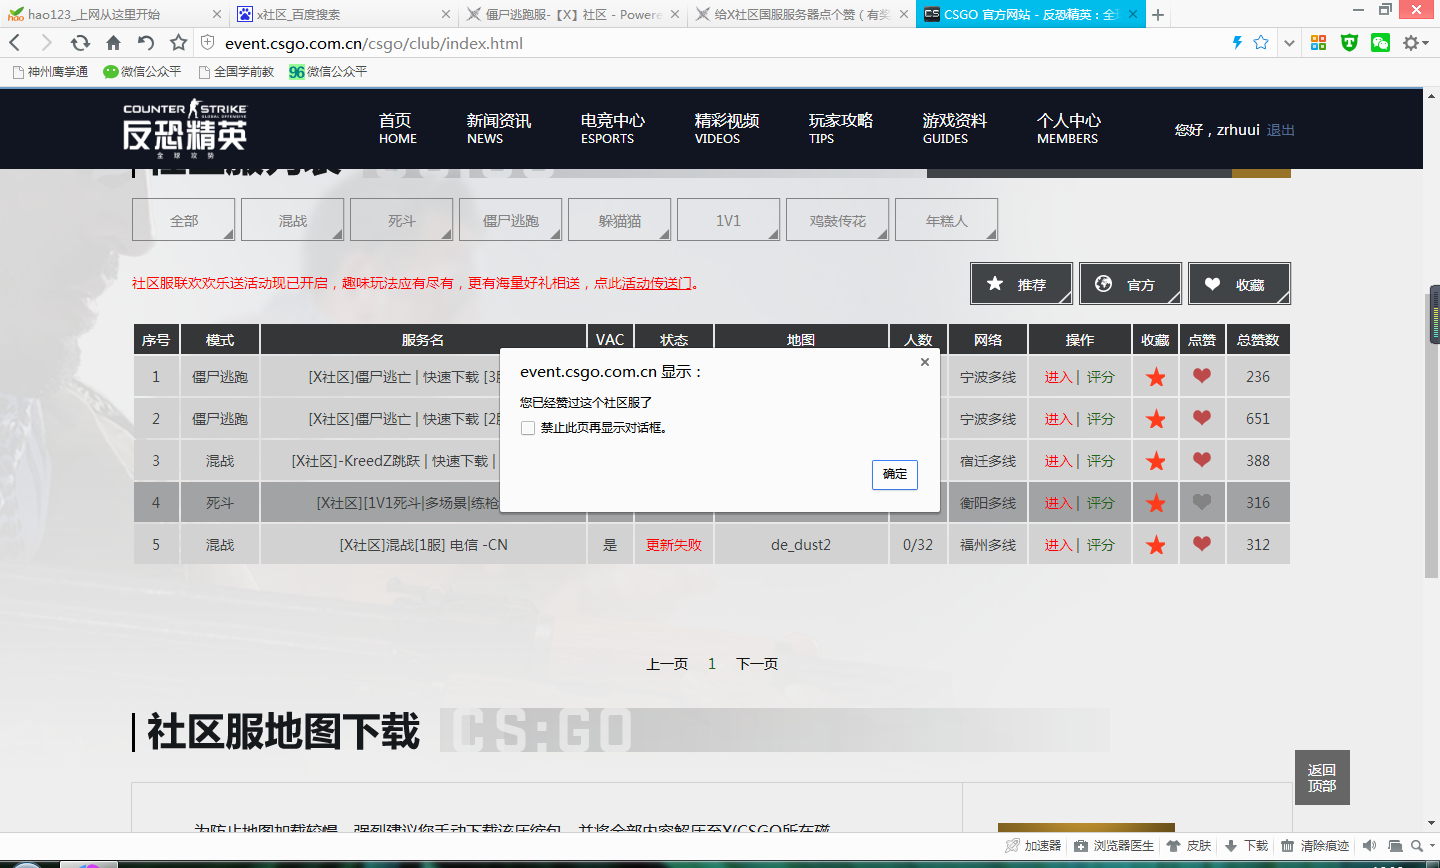The image size is (1440, 868).
Task: Expand the address bar dropdown arrow
Action: [1289, 43]
